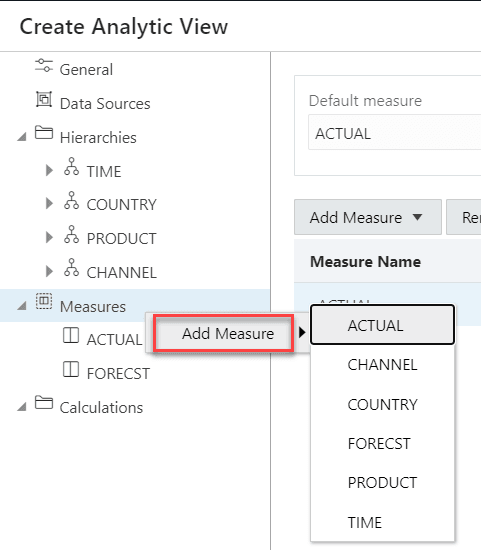The width and height of the screenshot is (481, 550).
Task: Click the PRODUCT hierarchy icon
Action: tap(72, 234)
